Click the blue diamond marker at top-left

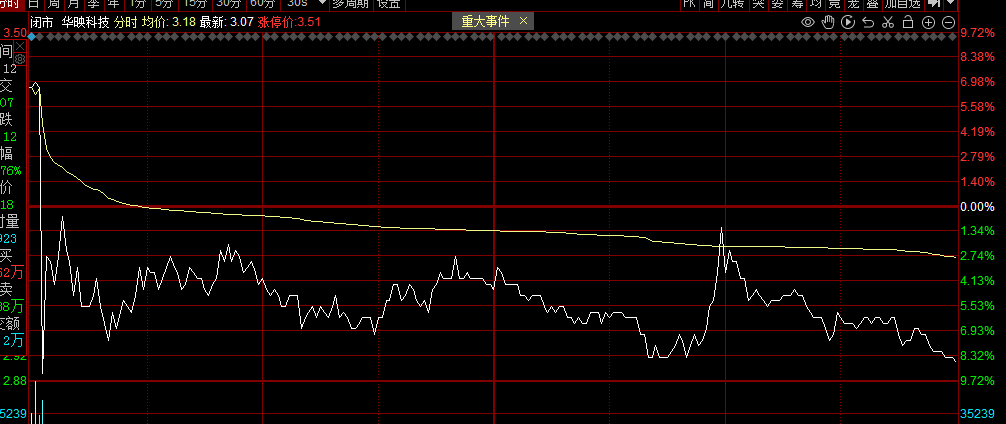(x=32, y=38)
